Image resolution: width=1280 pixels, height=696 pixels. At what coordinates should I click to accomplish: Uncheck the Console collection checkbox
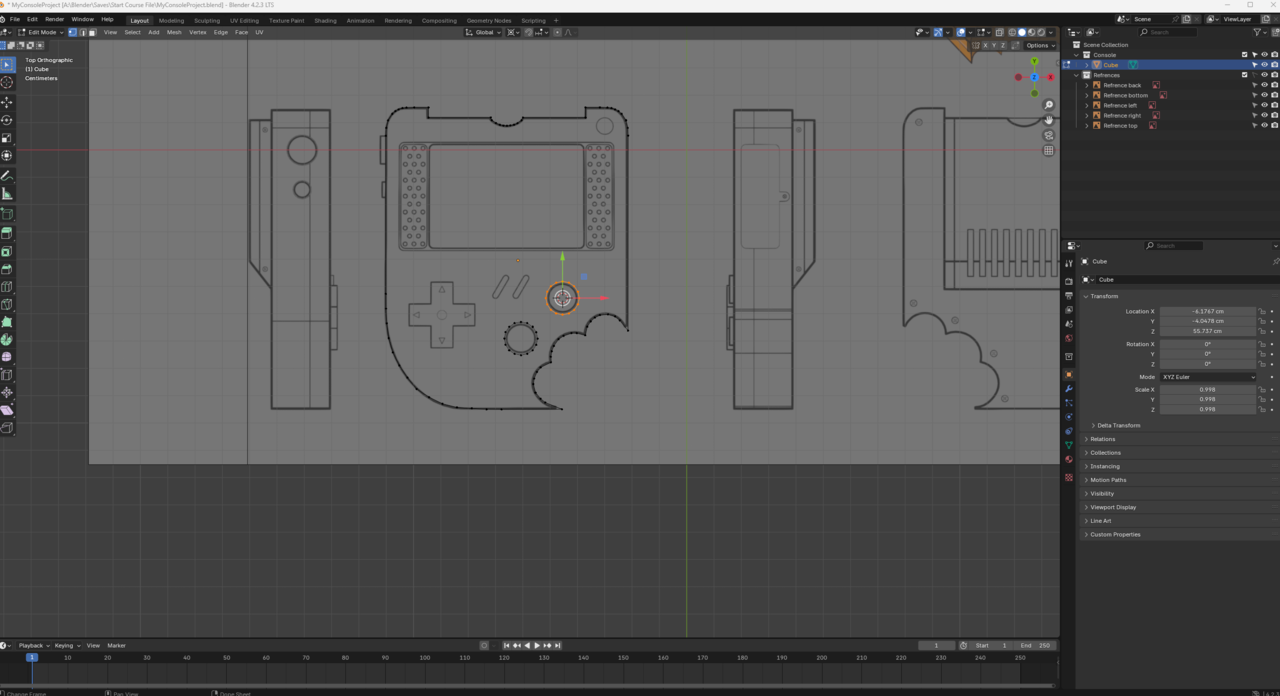click(1245, 55)
